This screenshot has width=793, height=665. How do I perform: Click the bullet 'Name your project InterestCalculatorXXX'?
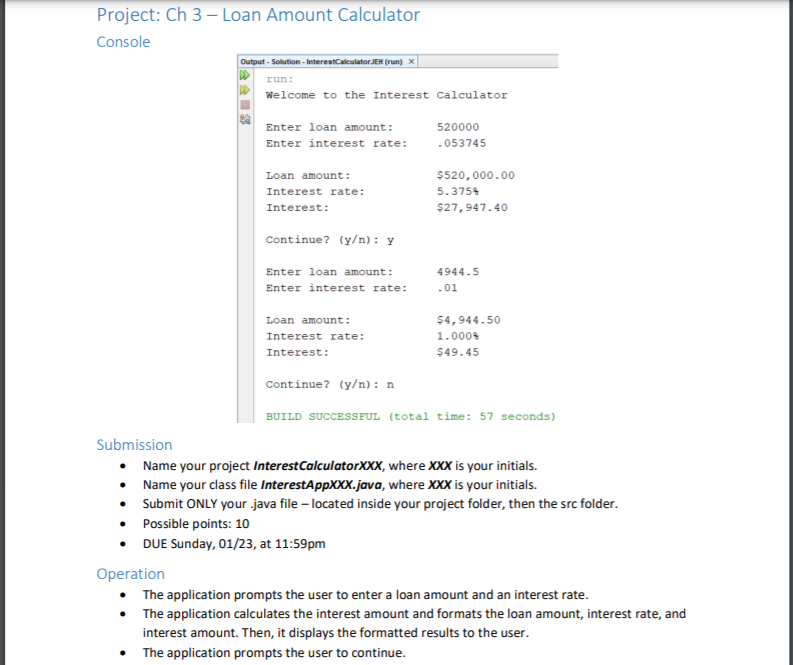pos(340,466)
